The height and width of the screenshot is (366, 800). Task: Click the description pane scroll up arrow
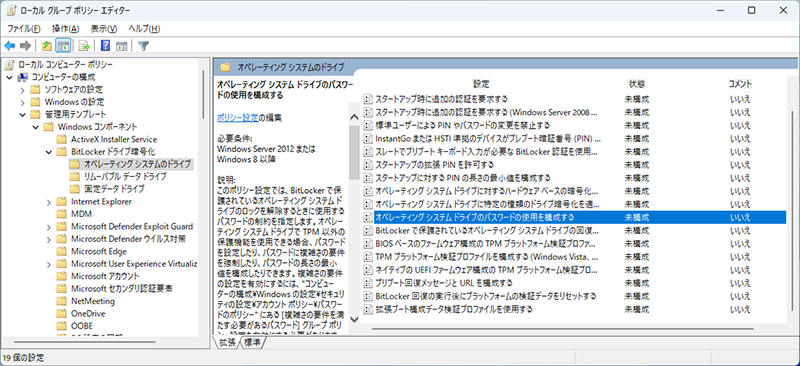pos(354,117)
